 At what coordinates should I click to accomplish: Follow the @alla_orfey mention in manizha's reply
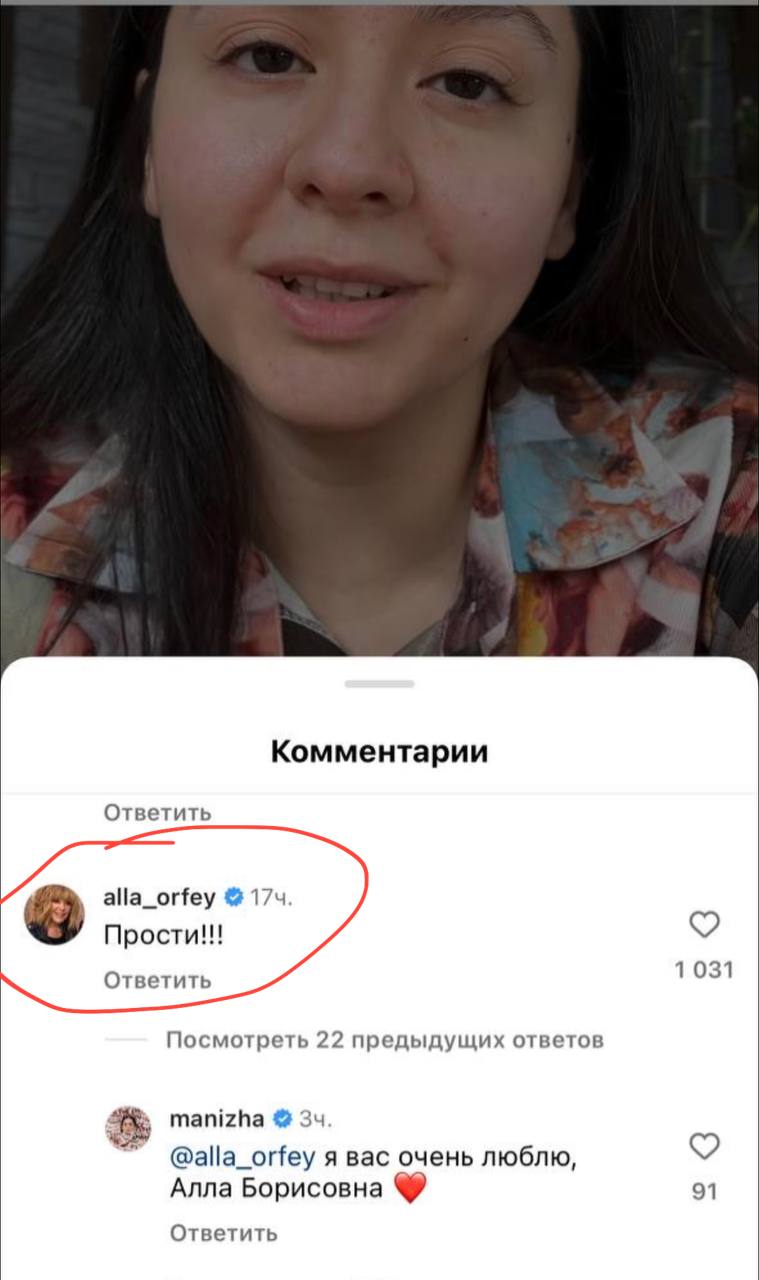242,1158
